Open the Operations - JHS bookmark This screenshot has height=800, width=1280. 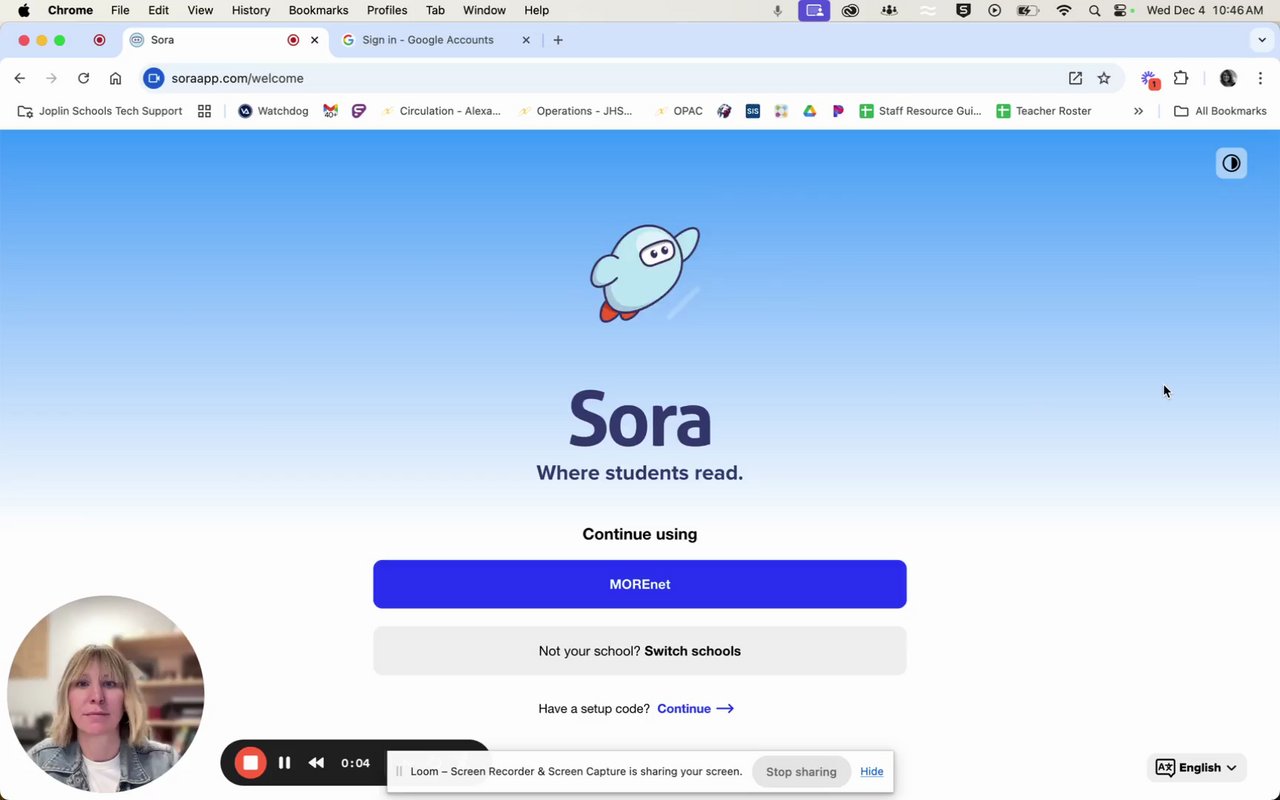tap(575, 111)
